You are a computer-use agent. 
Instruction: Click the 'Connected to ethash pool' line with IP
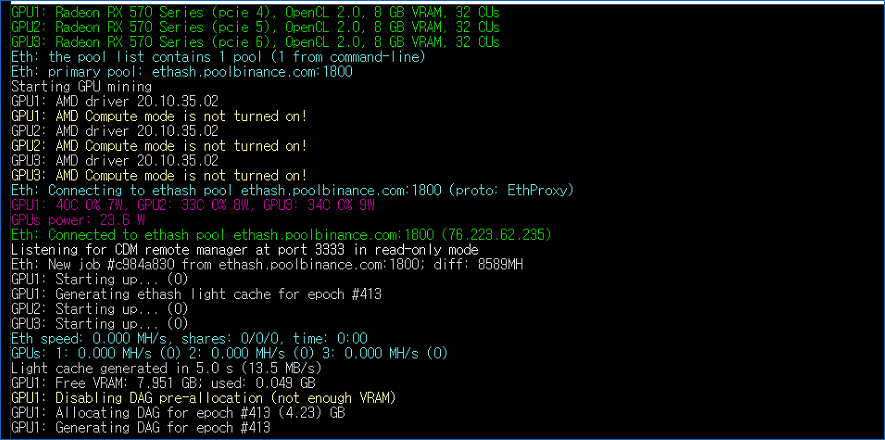[x=282, y=235]
